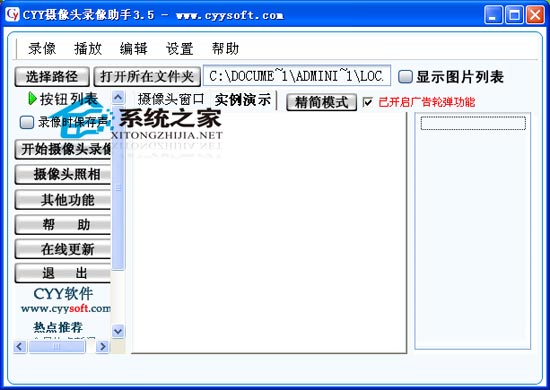Viewport: 550px width, 390px height.
Task: Close the CYY摄像头录像助手 window
Action: [x=535, y=15]
